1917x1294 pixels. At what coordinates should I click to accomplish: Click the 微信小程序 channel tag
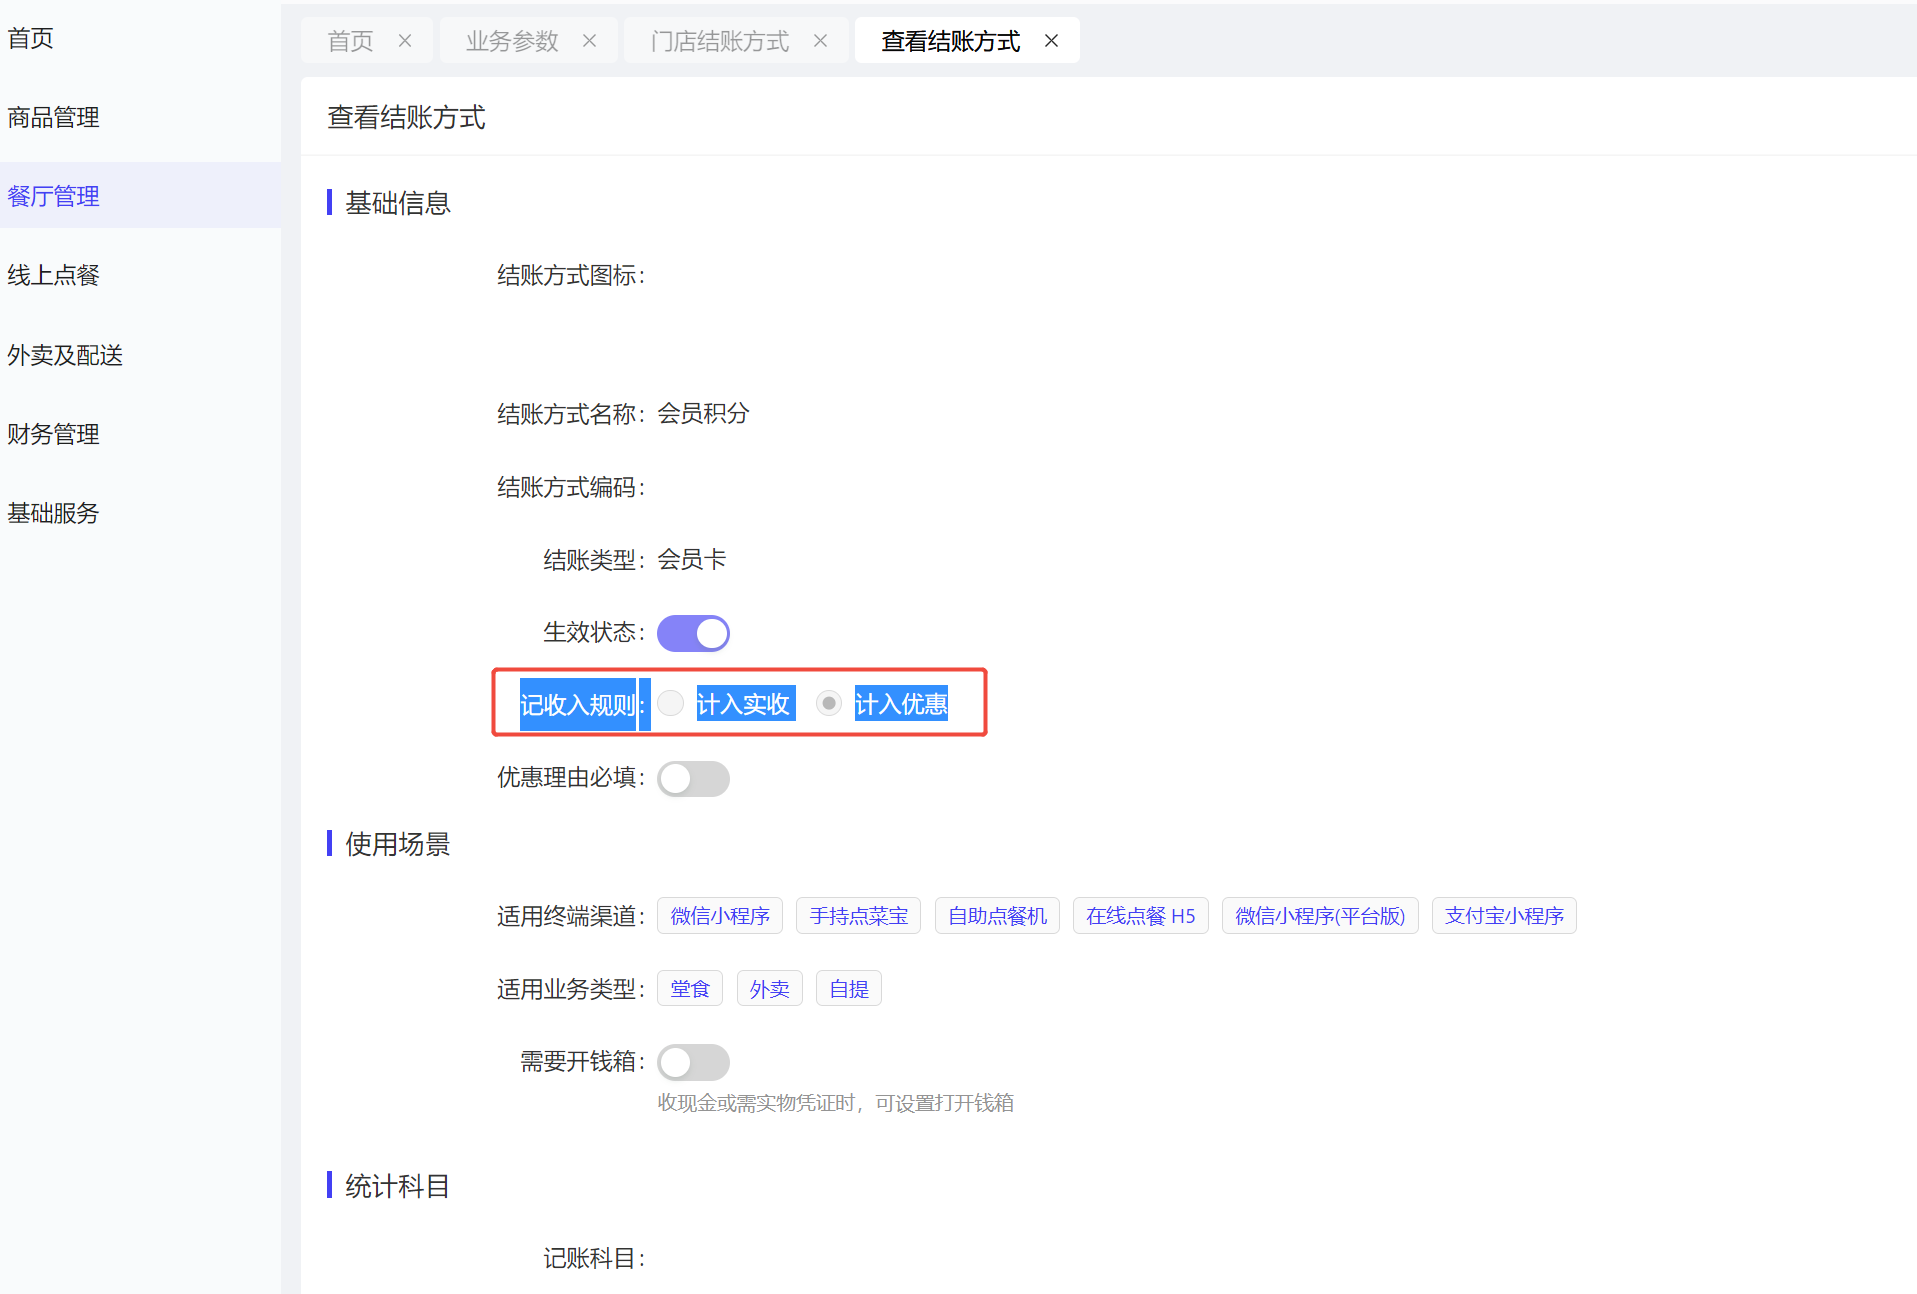(x=719, y=916)
